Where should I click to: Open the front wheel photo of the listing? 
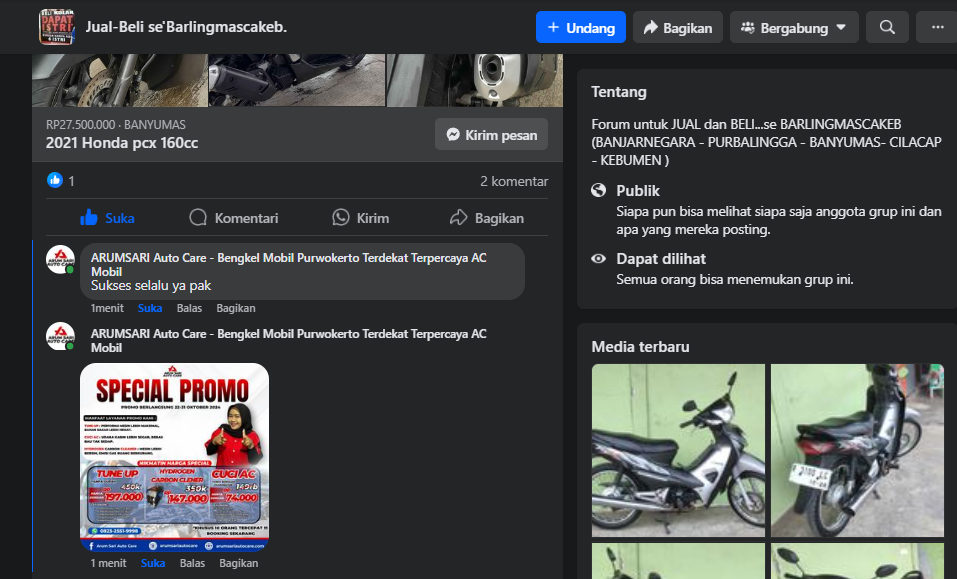(120, 81)
